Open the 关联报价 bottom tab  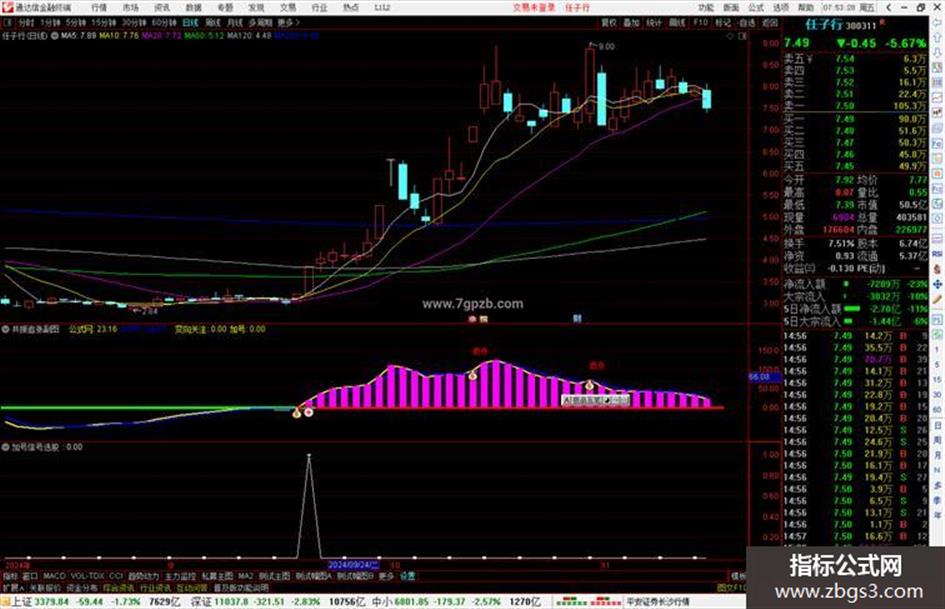(x=45, y=587)
